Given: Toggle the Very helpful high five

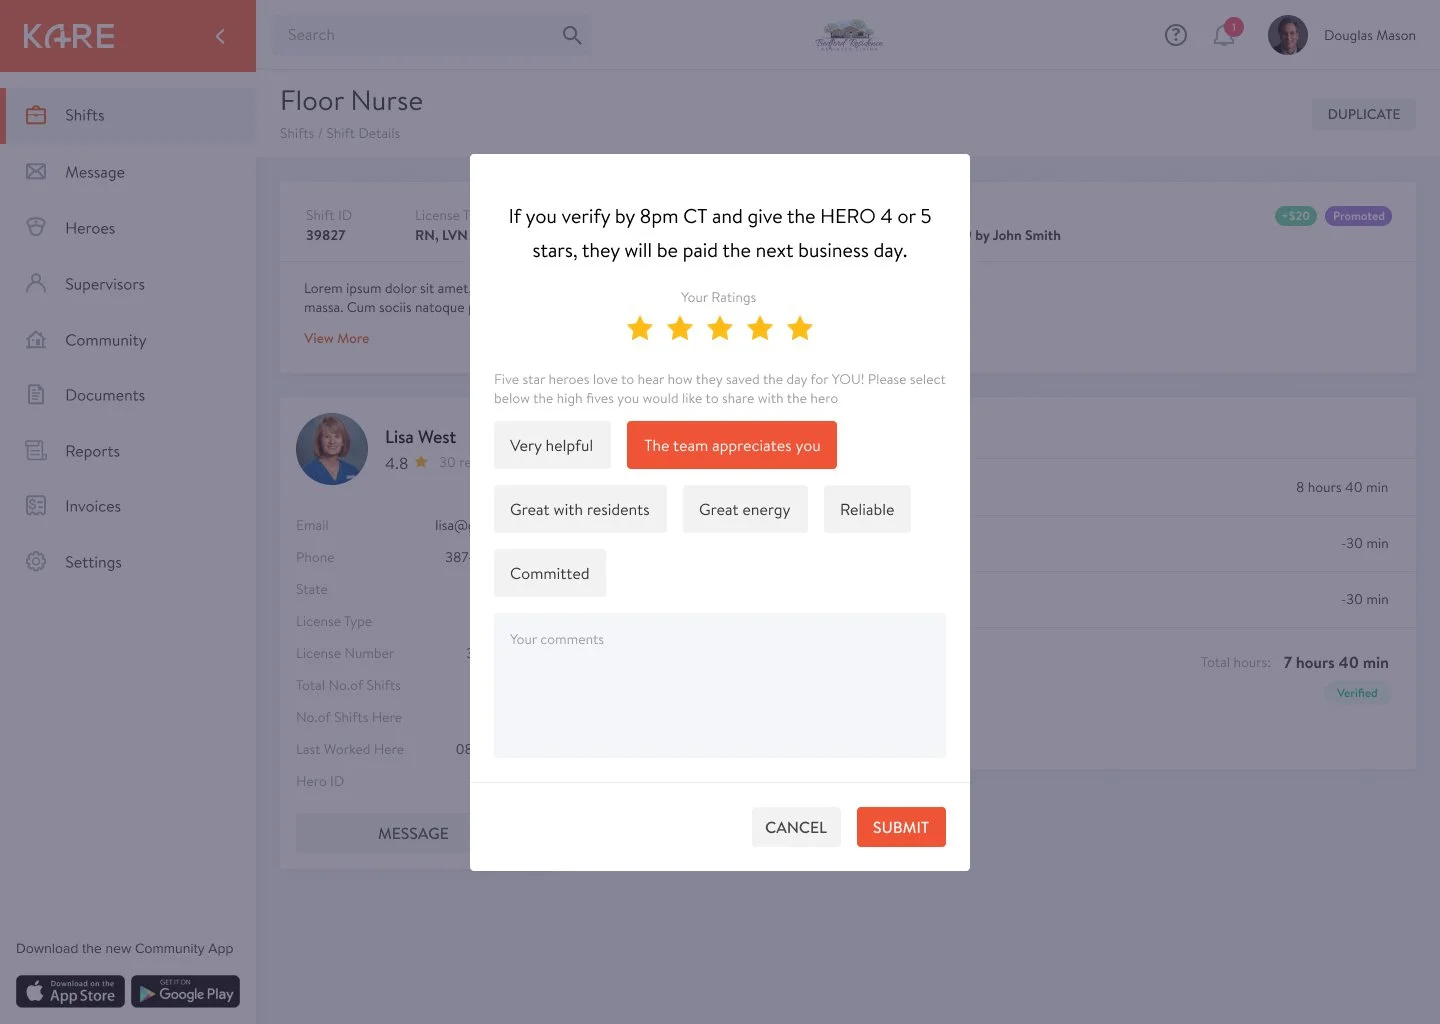Looking at the screenshot, I should point(552,445).
